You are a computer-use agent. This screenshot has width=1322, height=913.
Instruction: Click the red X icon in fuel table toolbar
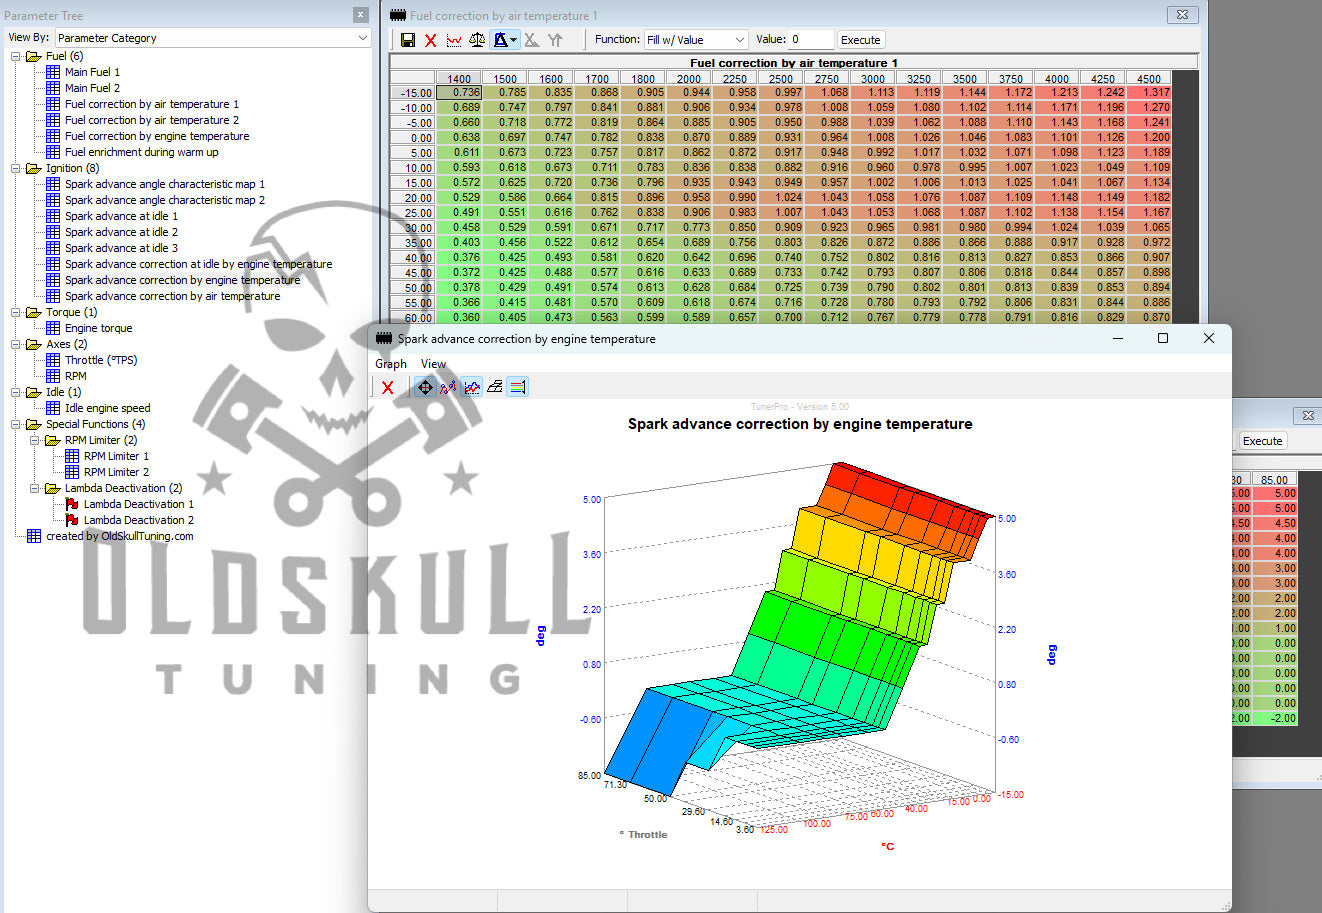430,40
